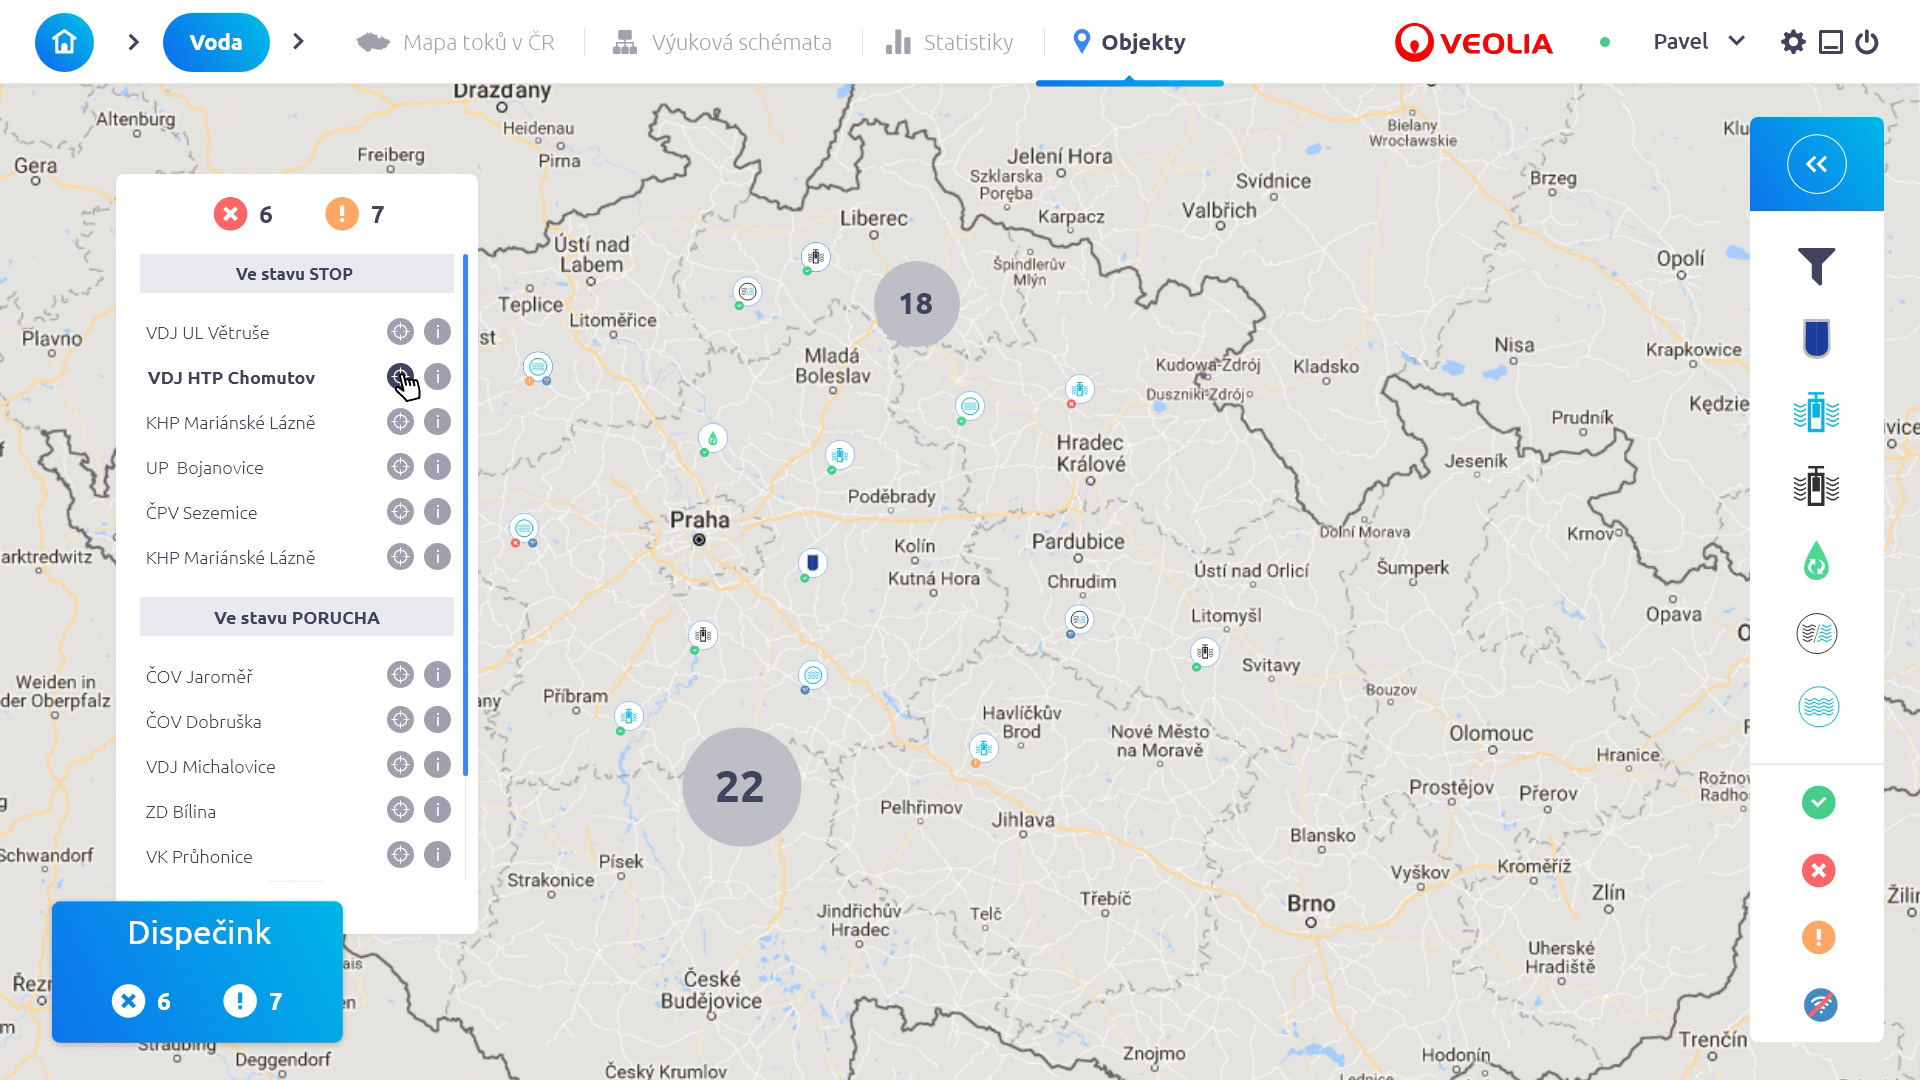Click the Ve stavu PORUCHA header
This screenshot has width=1920, height=1080.
[x=296, y=617]
